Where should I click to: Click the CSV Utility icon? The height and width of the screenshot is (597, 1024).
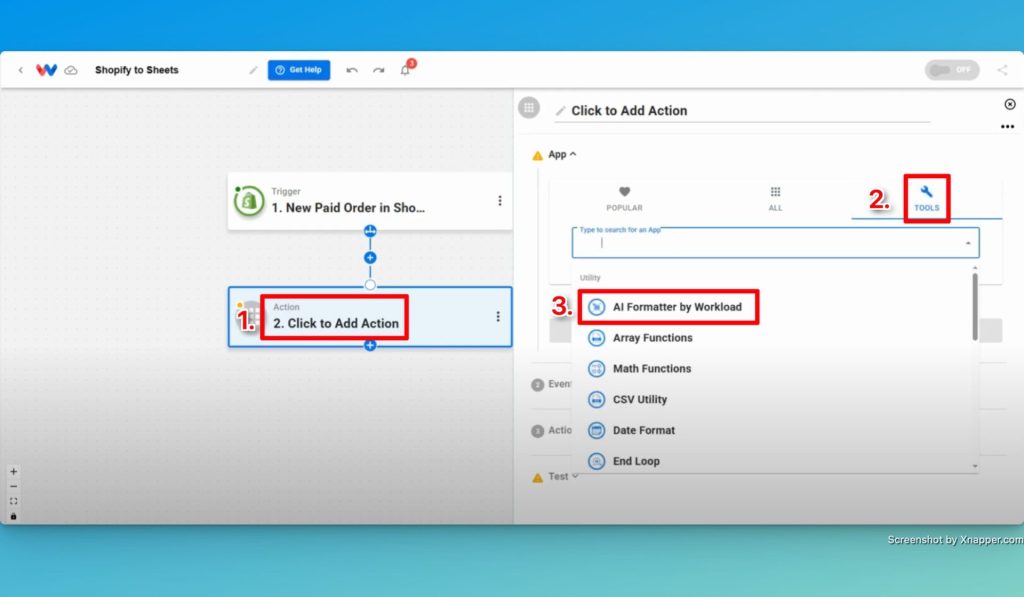(x=596, y=399)
